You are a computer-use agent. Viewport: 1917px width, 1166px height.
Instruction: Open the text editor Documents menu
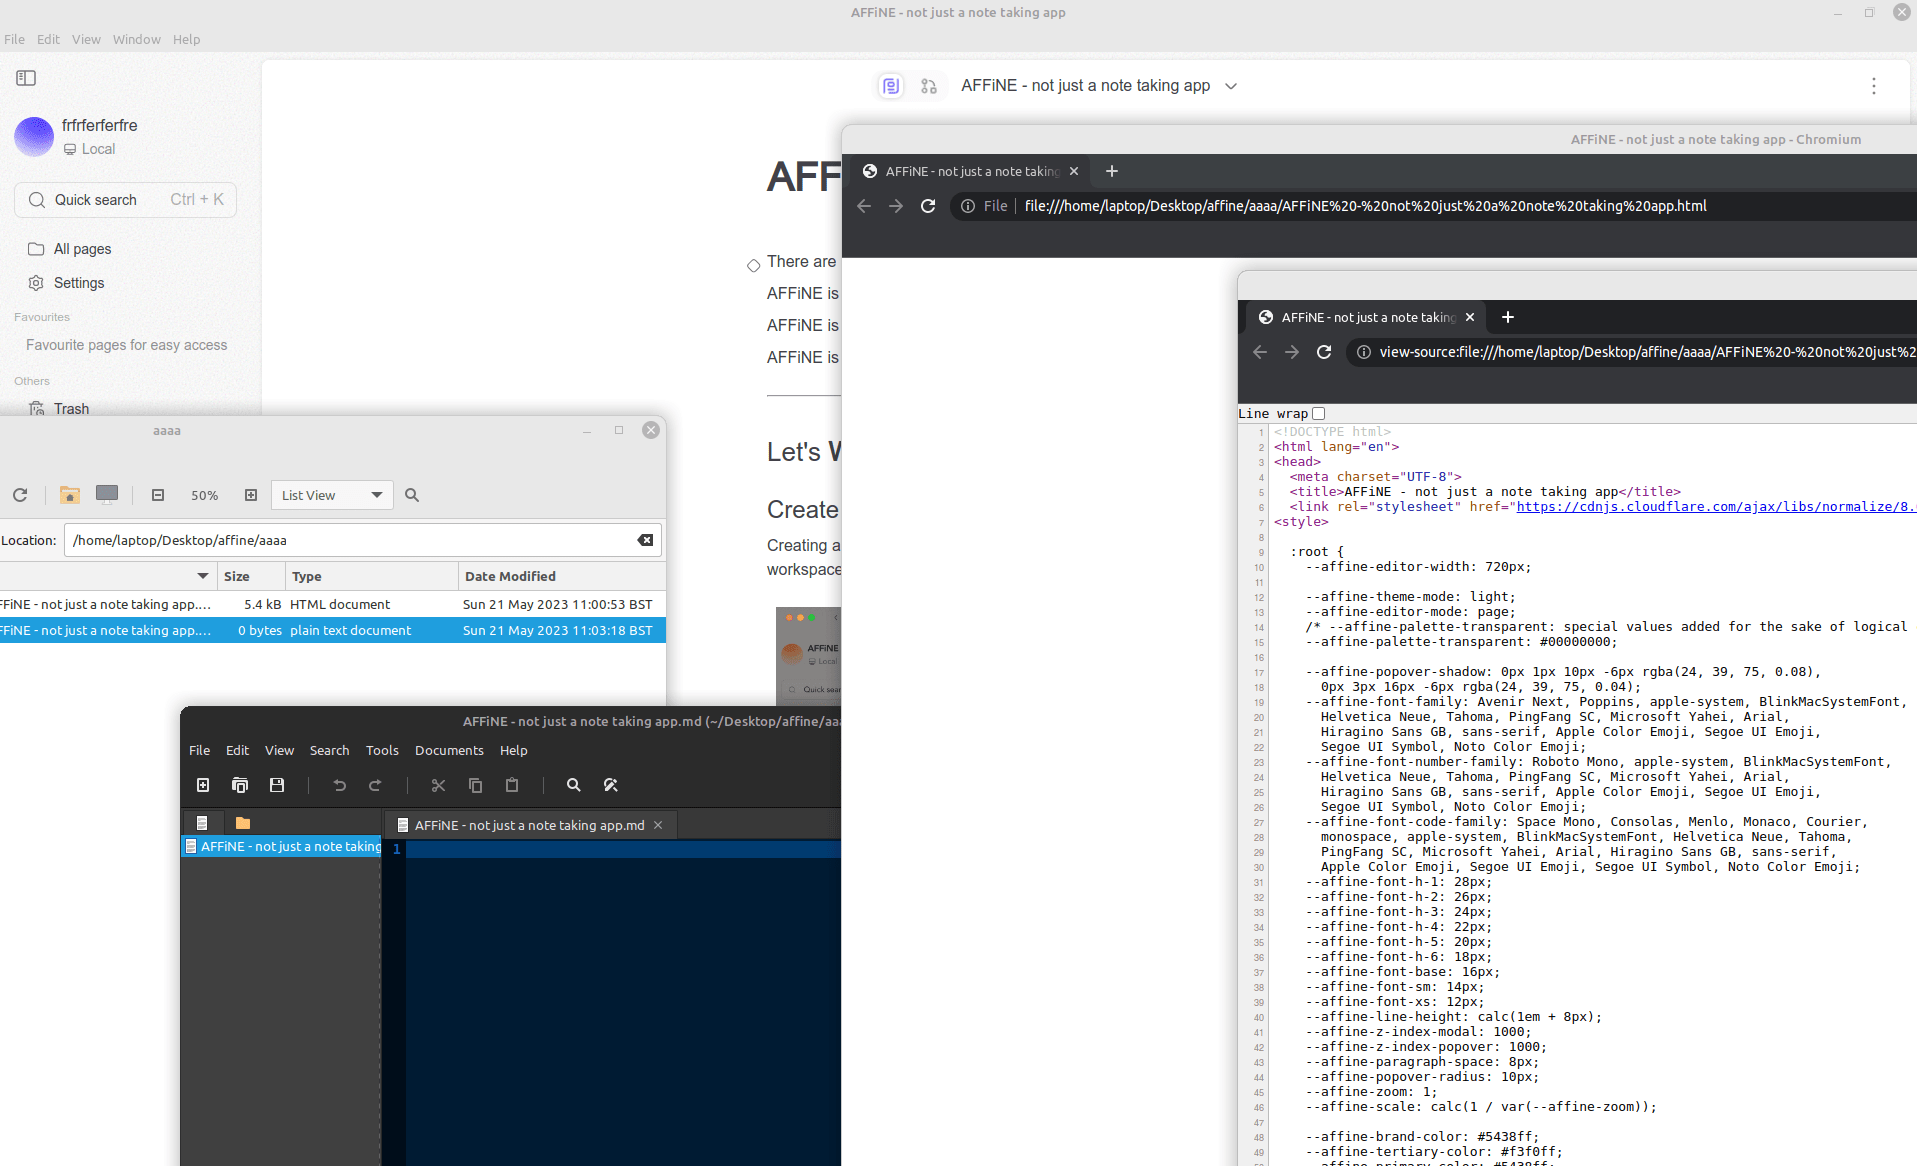pyautogui.click(x=449, y=750)
